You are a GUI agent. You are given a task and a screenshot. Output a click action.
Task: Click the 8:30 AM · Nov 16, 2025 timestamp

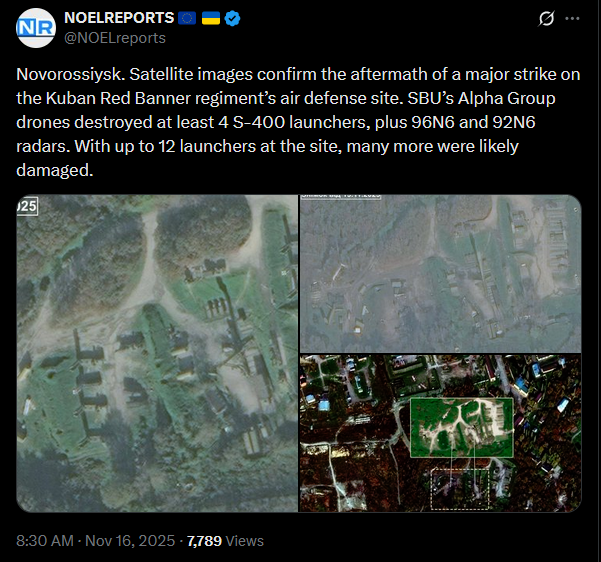tap(95, 541)
